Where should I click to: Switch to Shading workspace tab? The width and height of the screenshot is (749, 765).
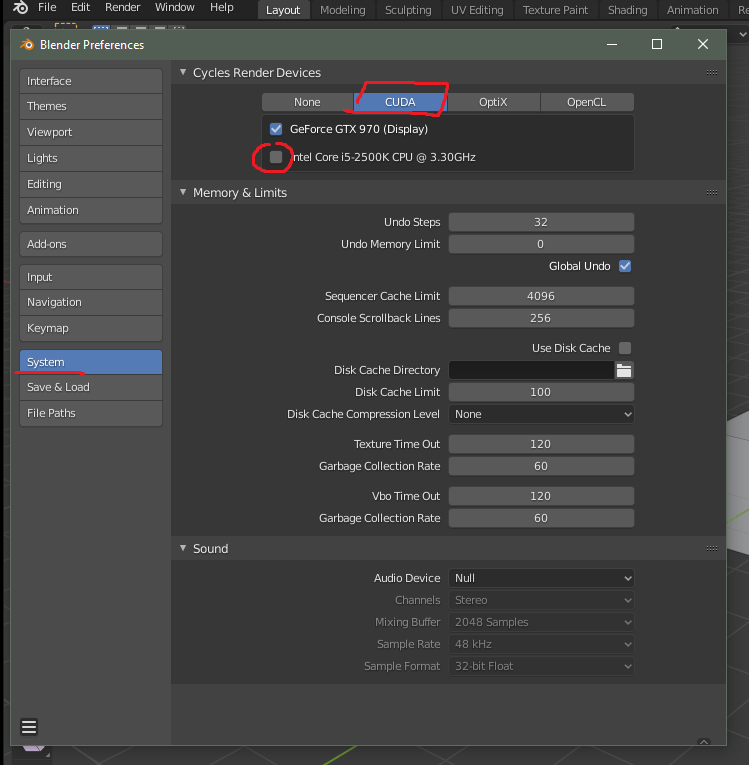pyautogui.click(x=628, y=10)
